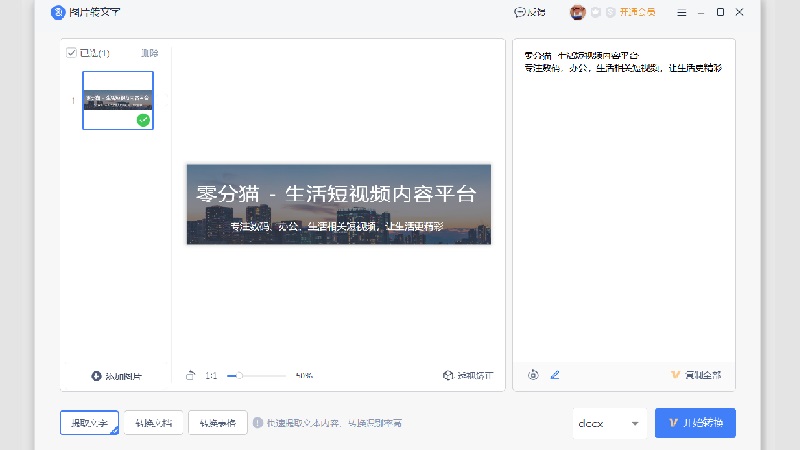
Task: Expand the output format arrow
Action: [635, 423]
